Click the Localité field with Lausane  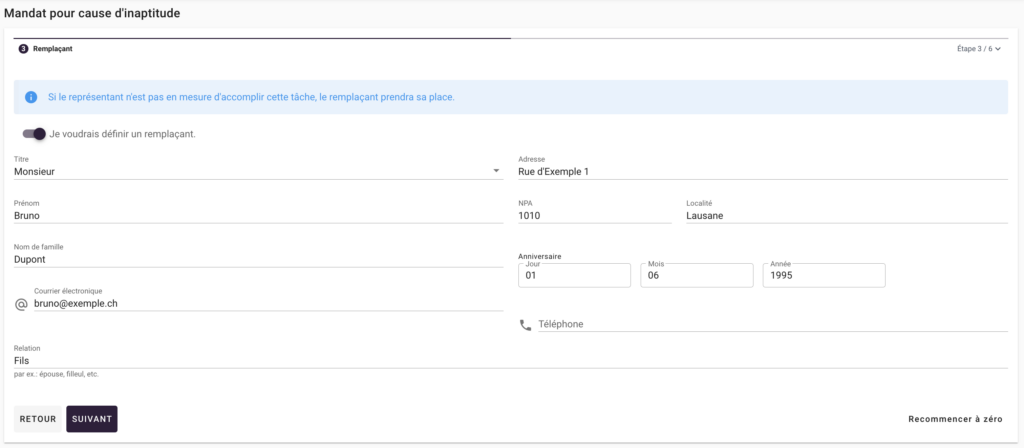tap(845, 214)
